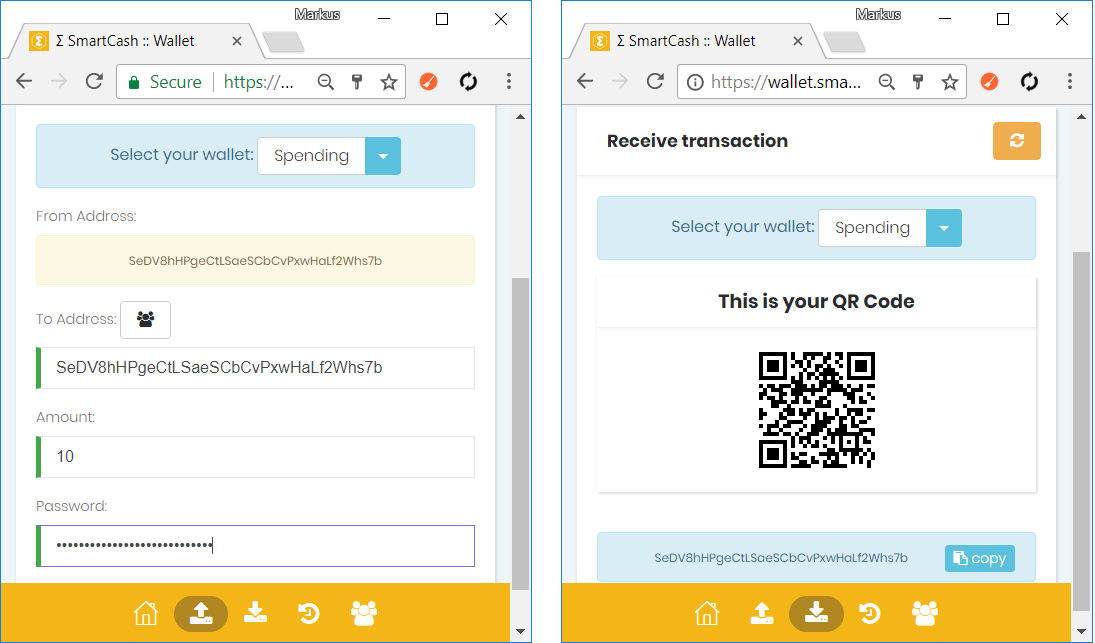Click scroll up arrow in left window
The height and width of the screenshot is (643, 1095).
pyautogui.click(x=520, y=117)
